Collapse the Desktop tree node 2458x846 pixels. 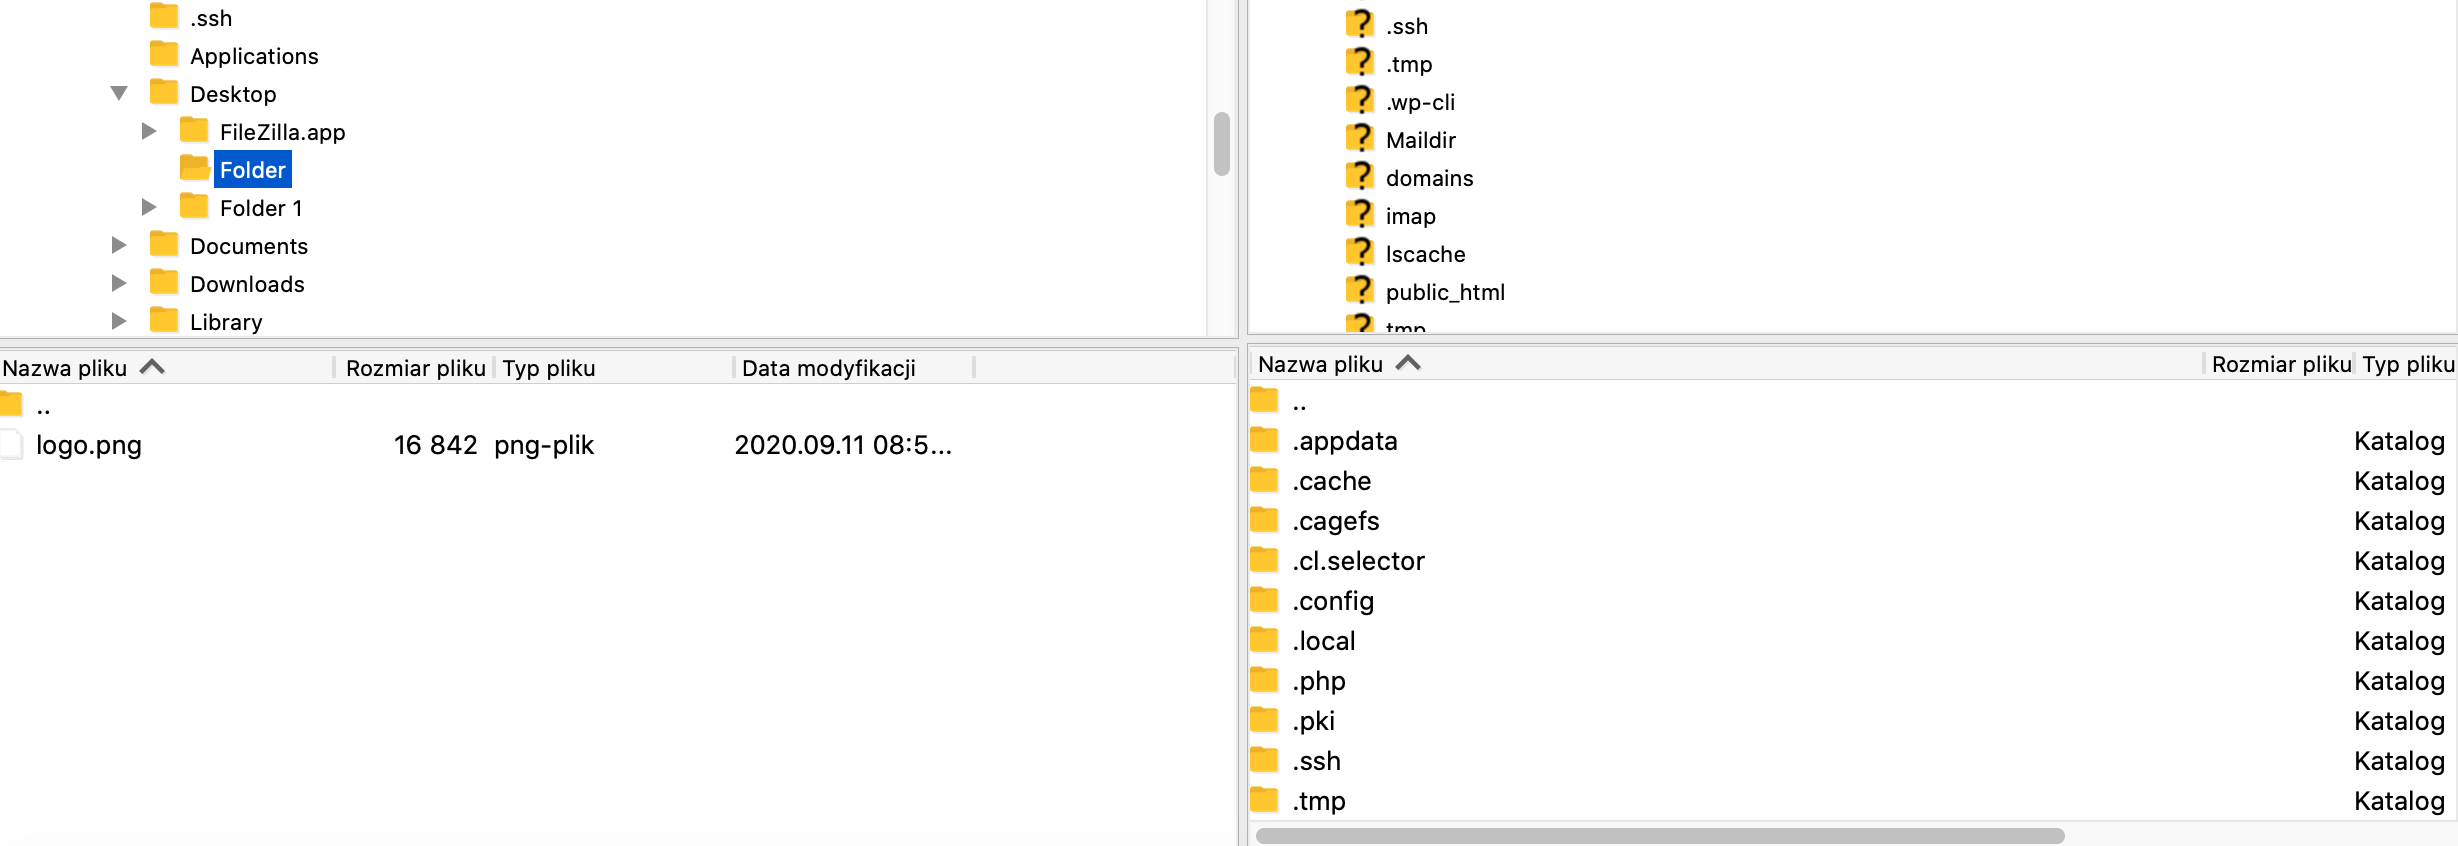[x=119, y=94]
